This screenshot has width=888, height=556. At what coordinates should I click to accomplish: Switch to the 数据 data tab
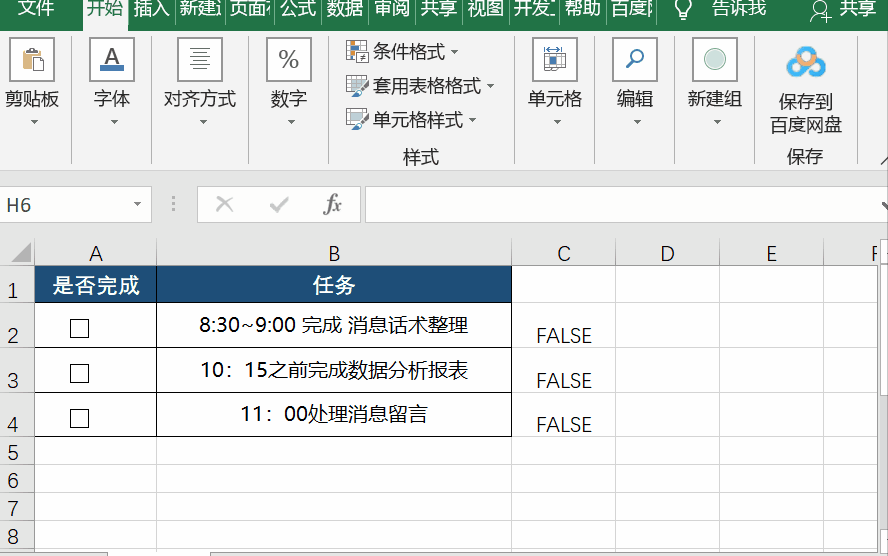(x=345, y=8)
